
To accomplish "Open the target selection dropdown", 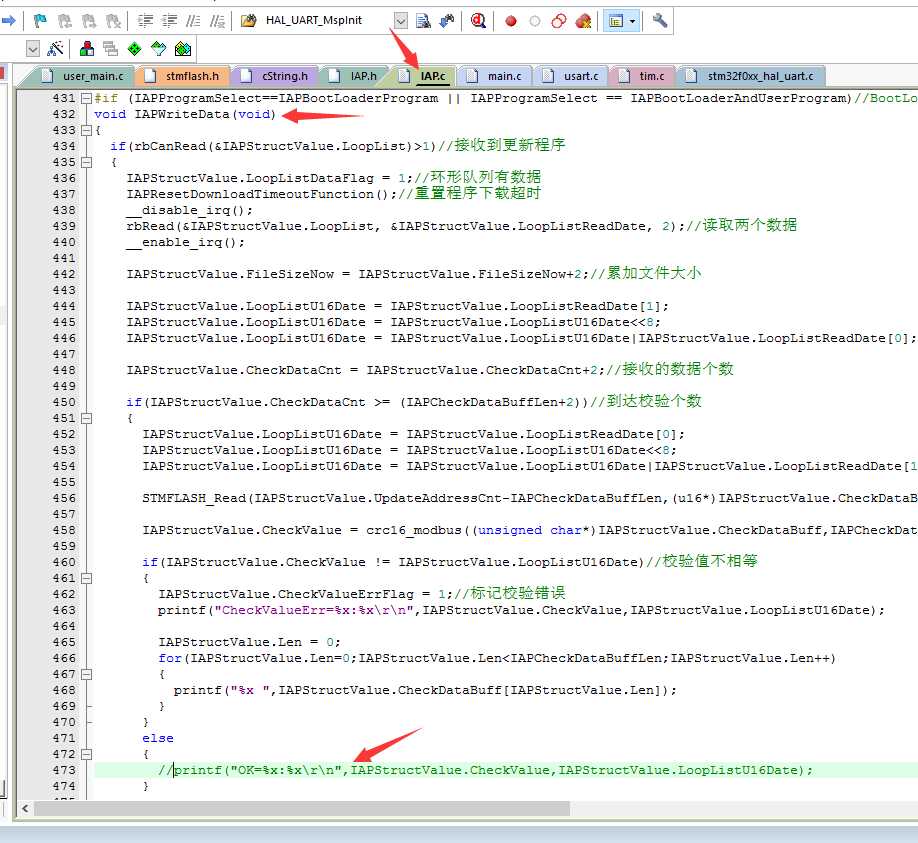I will 33,49.
